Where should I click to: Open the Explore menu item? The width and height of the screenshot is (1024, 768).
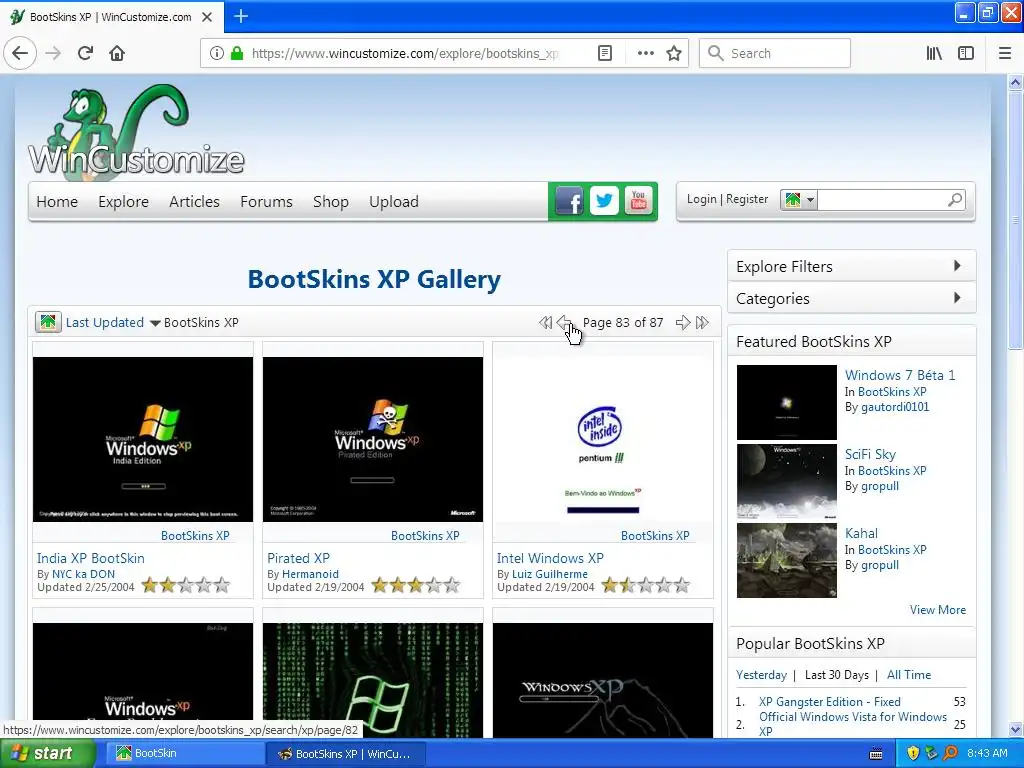pyautogui.click(x=123, y=202)
